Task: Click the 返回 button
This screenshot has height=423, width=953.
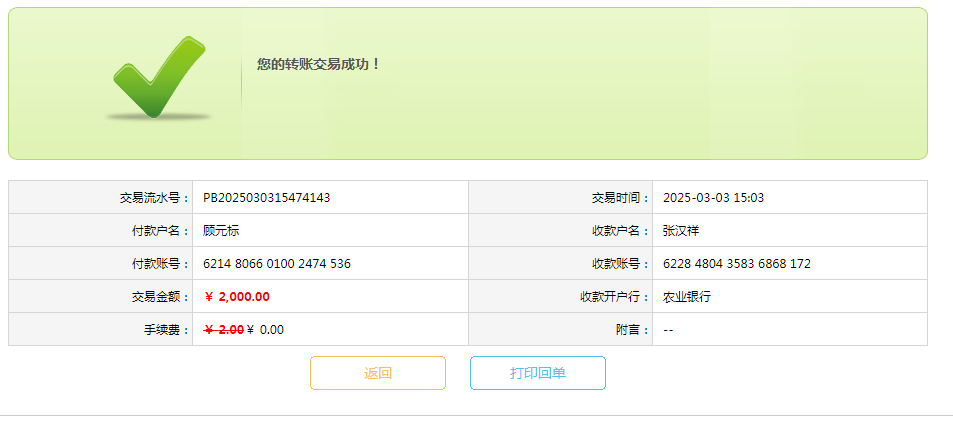Action: (378, 373)
